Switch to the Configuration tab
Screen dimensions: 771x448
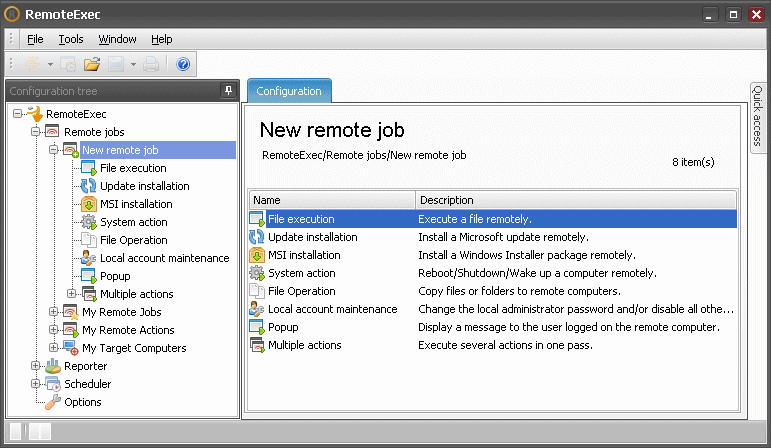click(289, 91)
